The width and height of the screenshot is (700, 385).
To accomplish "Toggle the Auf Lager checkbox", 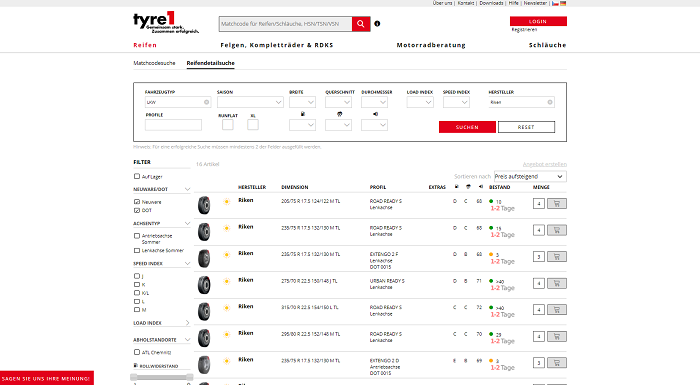I will point(137,176).
